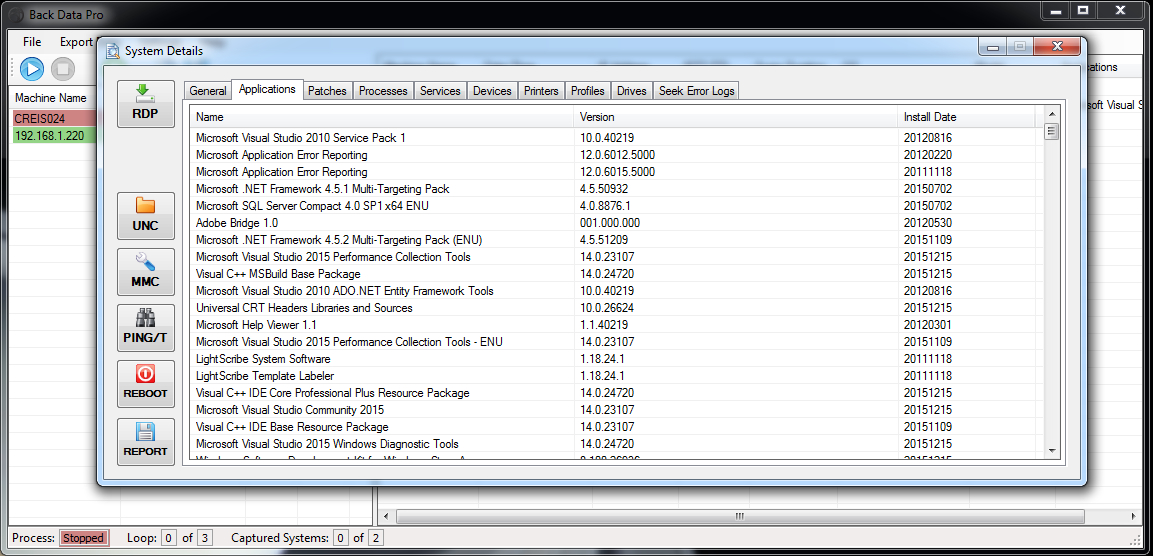Click the System Details window title icon
Image resolution: width=1153 pixels, height=556 pixels.
click(113, 51)
